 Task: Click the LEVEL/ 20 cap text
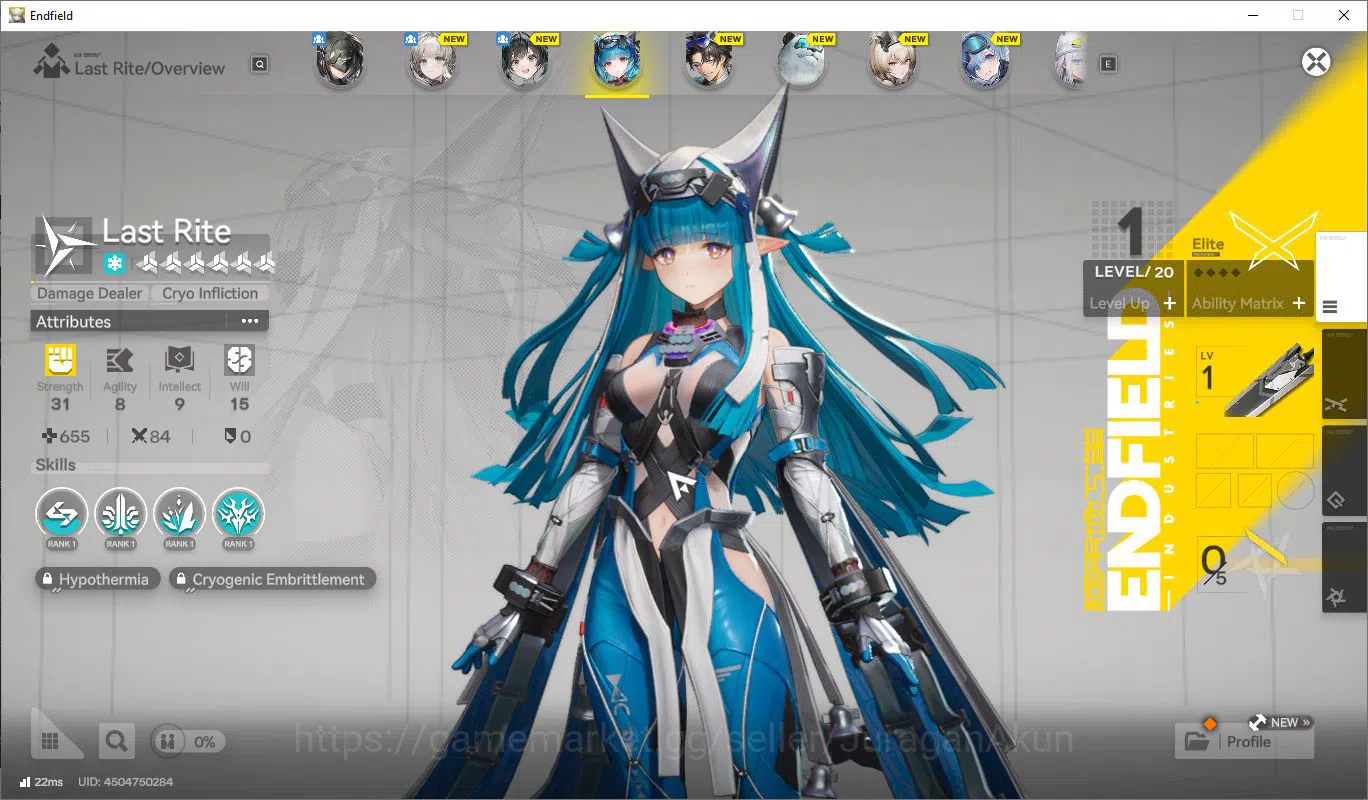pyautogui.click(x=1134, y=272)
